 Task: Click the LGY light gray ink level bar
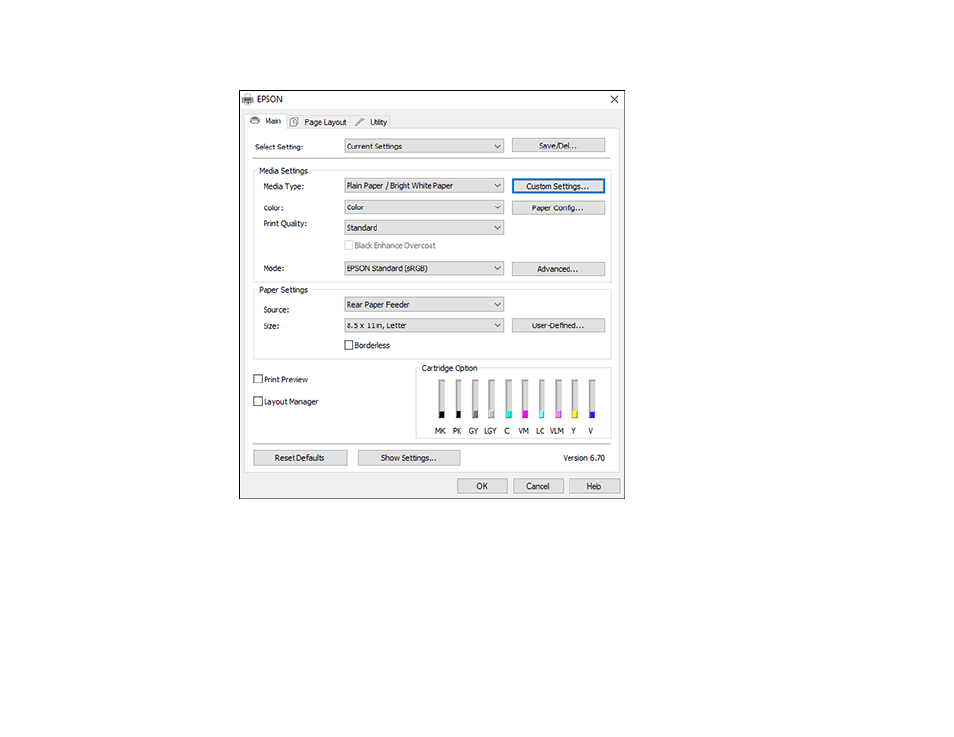coord(491,399)
